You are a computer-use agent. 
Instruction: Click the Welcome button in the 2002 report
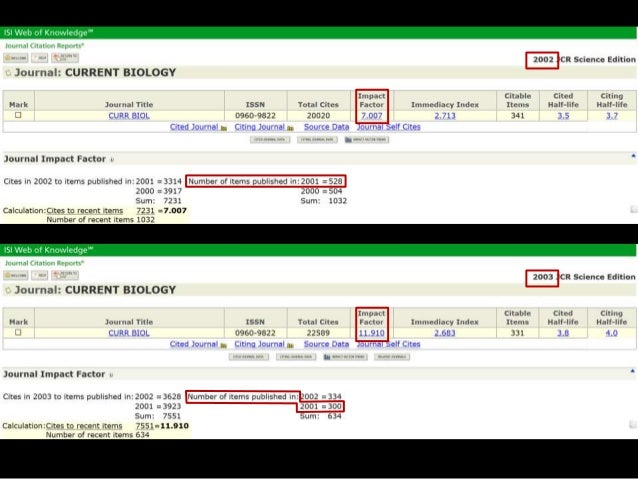[16, 58]
